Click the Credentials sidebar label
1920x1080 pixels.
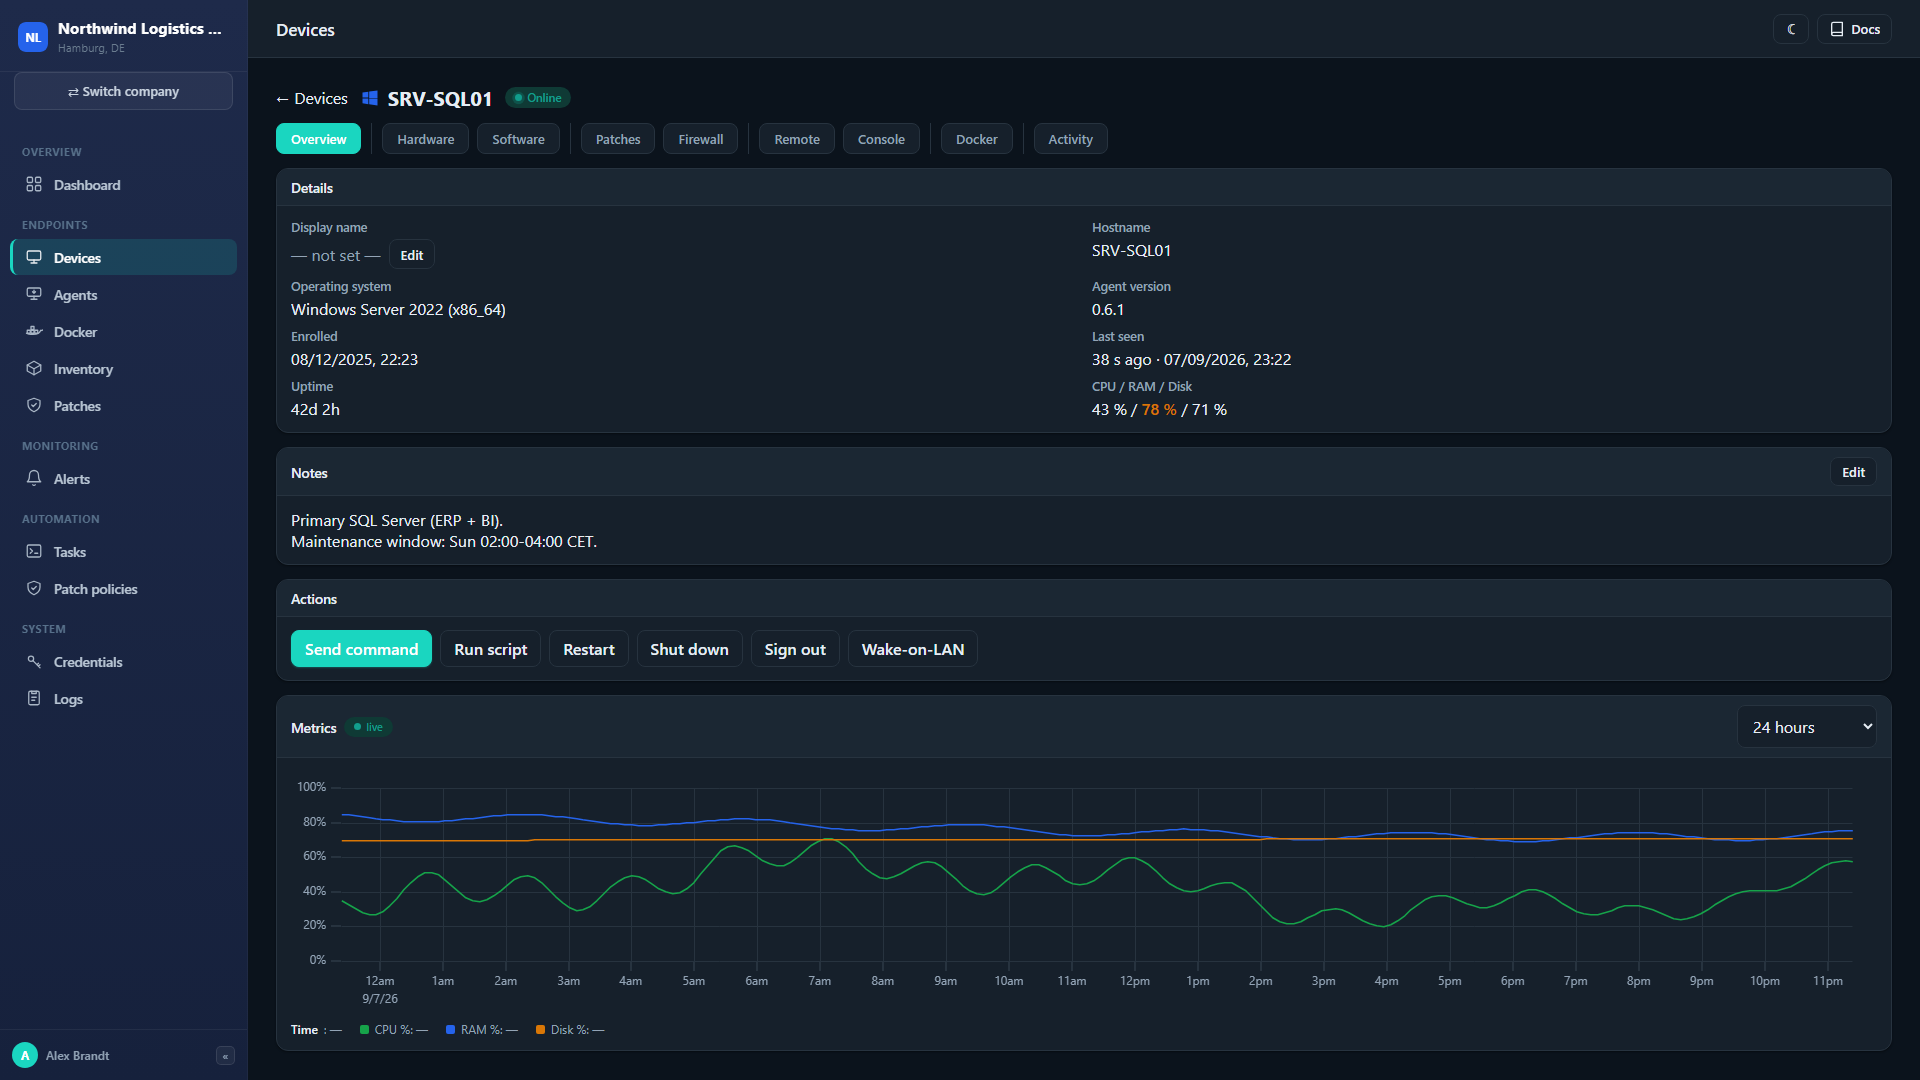click(x=88, y=662)
